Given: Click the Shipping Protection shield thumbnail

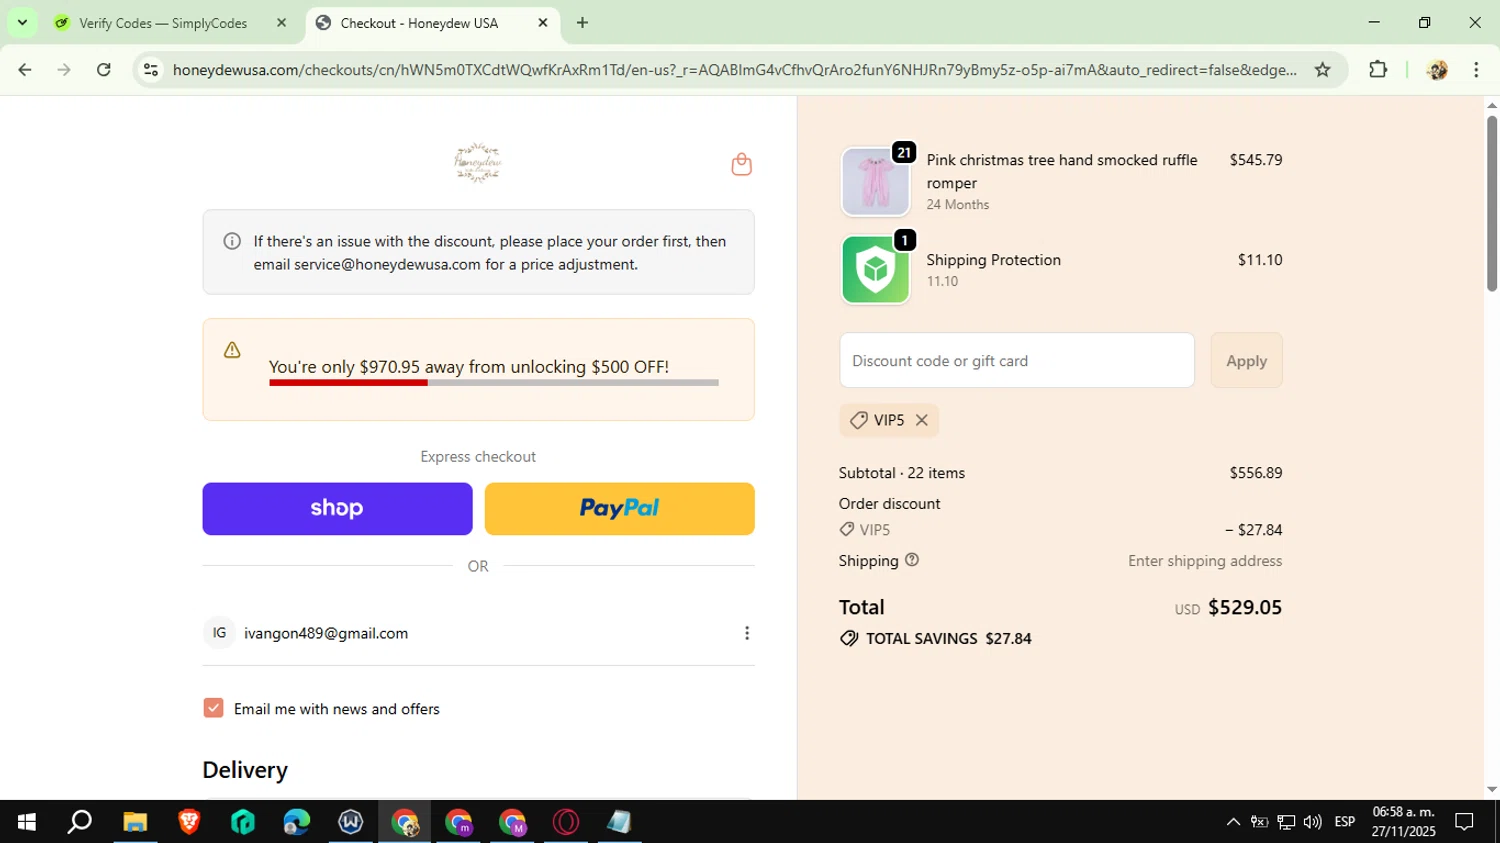Looking at the screenshot, I should point(875,269).
